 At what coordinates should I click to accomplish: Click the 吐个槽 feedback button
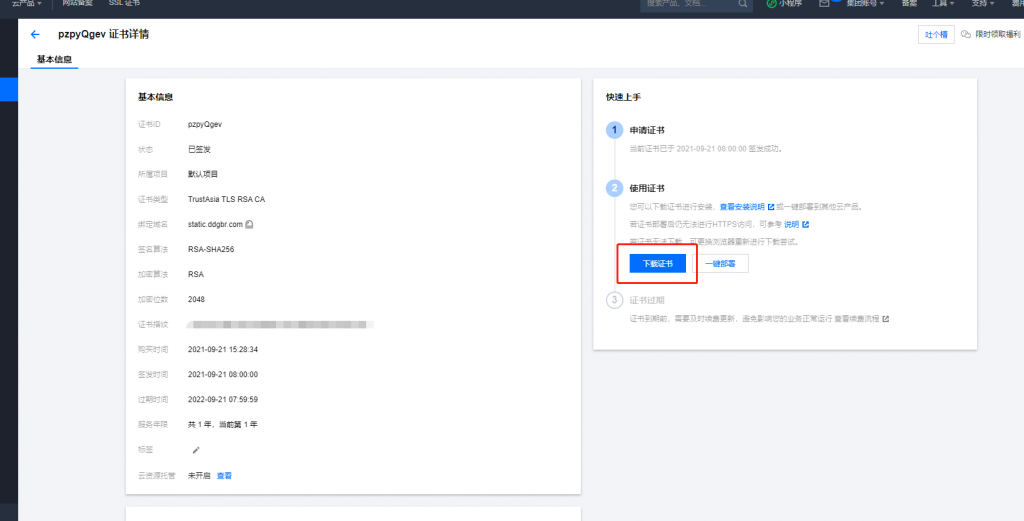(x=936, y=35)
